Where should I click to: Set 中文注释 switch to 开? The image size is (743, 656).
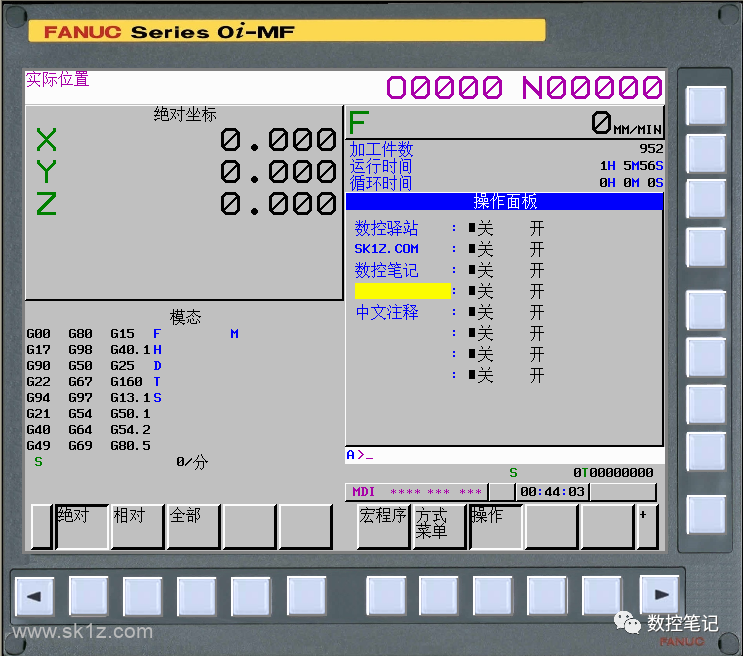(537, 312)
